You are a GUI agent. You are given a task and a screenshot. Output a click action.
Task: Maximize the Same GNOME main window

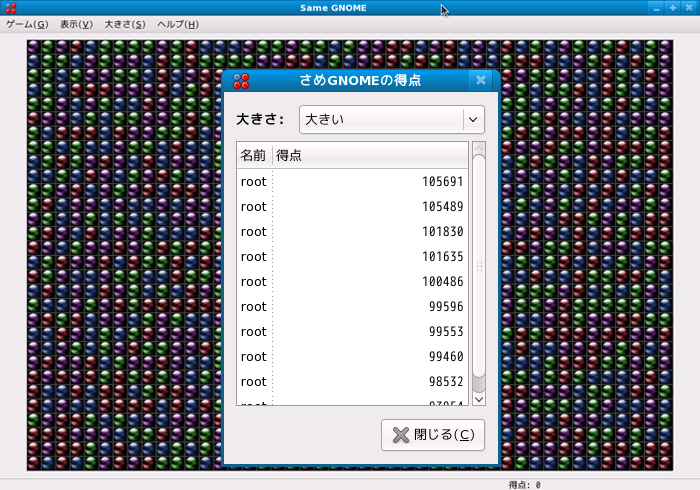point(673,8)
